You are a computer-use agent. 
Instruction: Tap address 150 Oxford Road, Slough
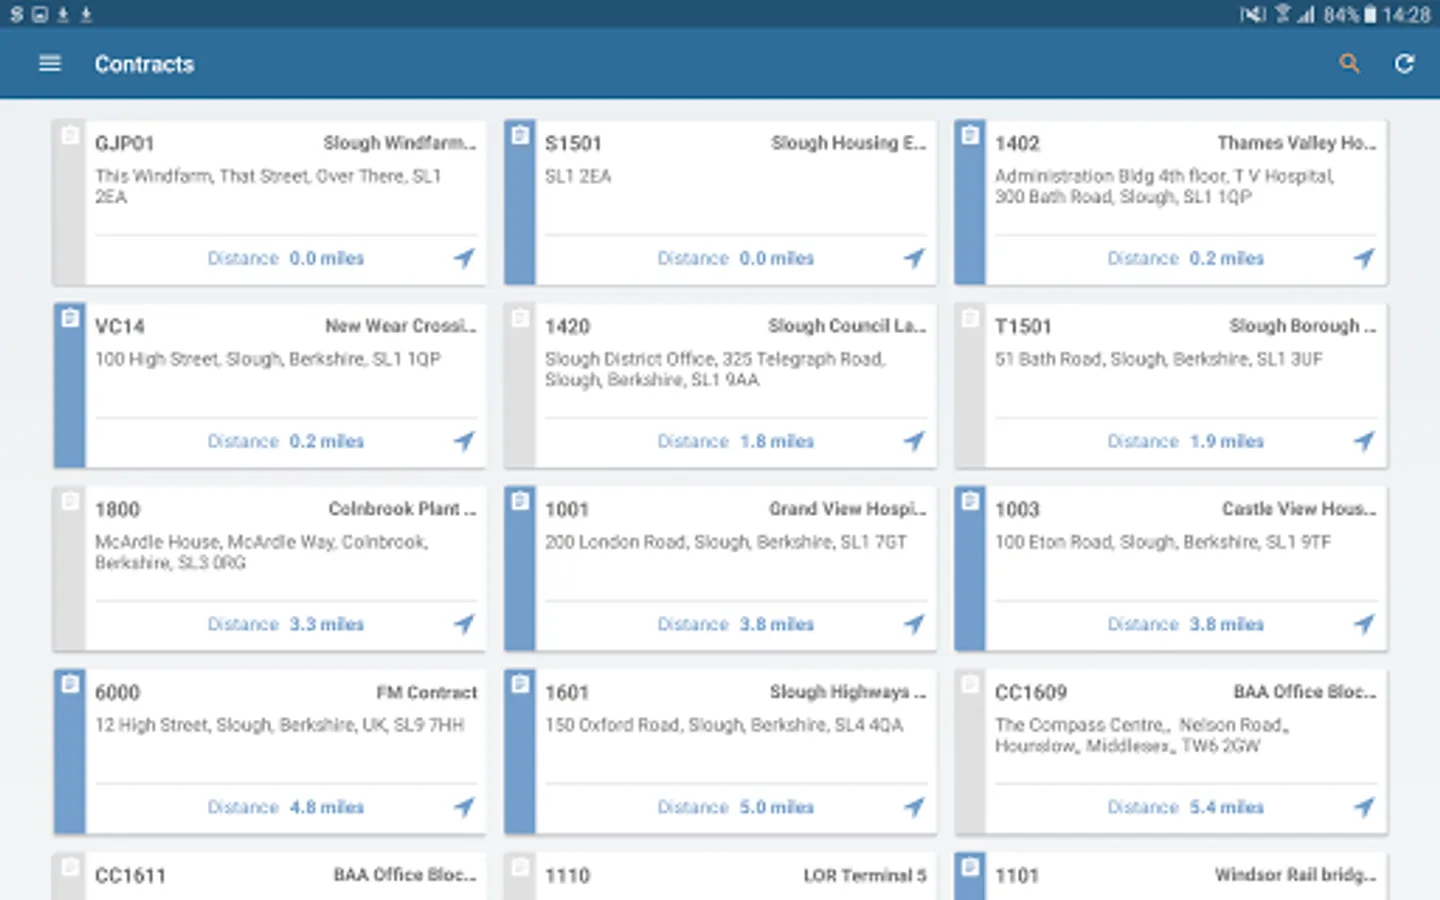(x=724, y=725)
